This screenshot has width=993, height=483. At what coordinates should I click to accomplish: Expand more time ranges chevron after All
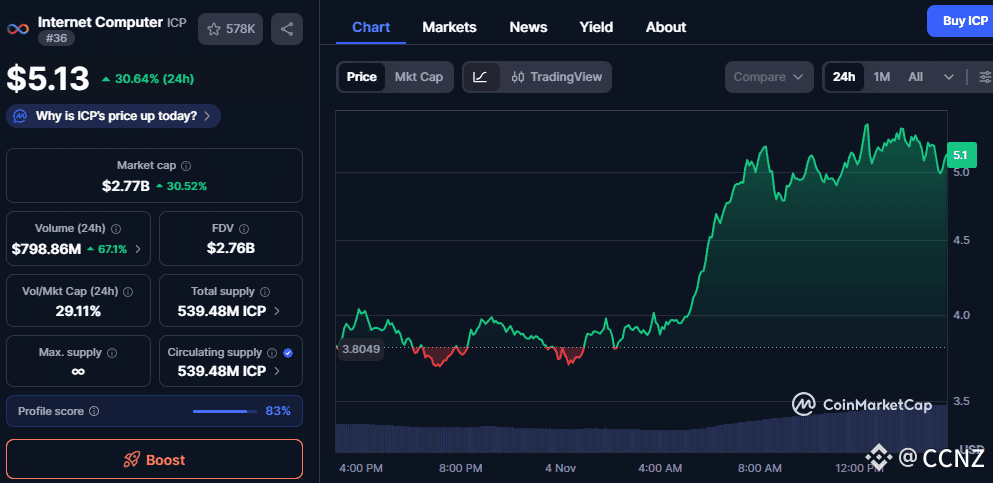pyautogui.click(x=949, y=77)
